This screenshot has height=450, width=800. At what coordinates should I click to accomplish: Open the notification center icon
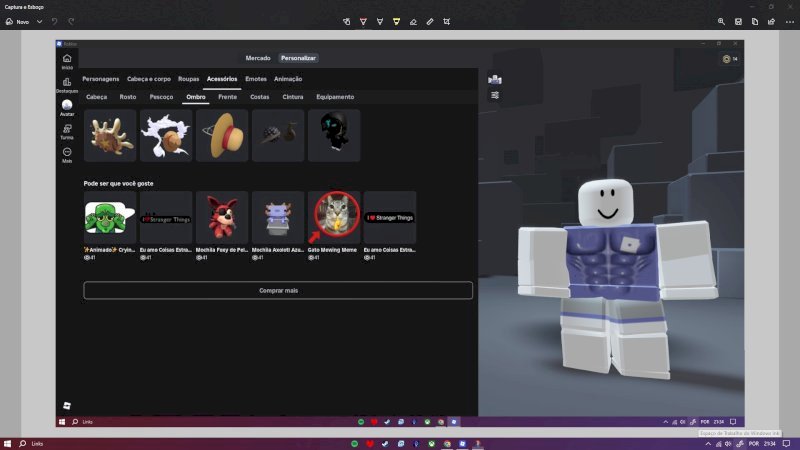pyautogui.click(x=787, y=444)
